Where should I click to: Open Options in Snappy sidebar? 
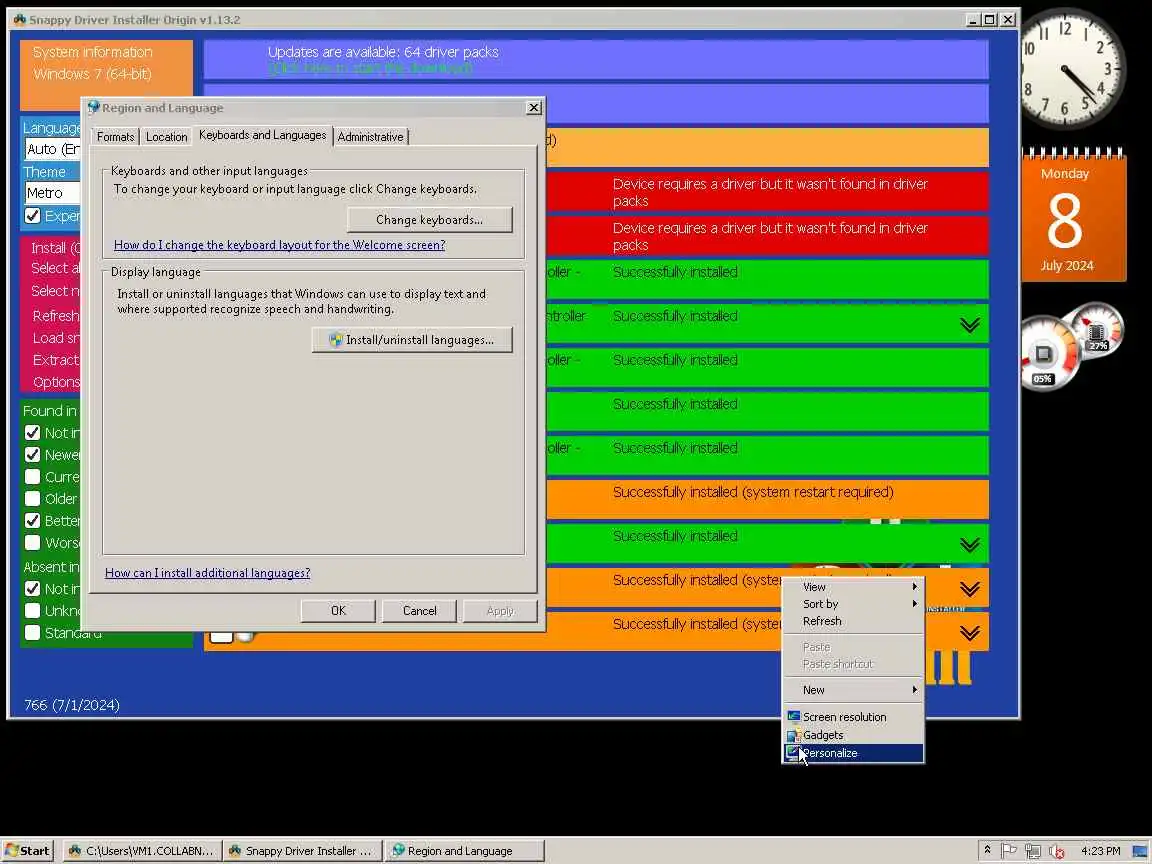coord(57,382)
